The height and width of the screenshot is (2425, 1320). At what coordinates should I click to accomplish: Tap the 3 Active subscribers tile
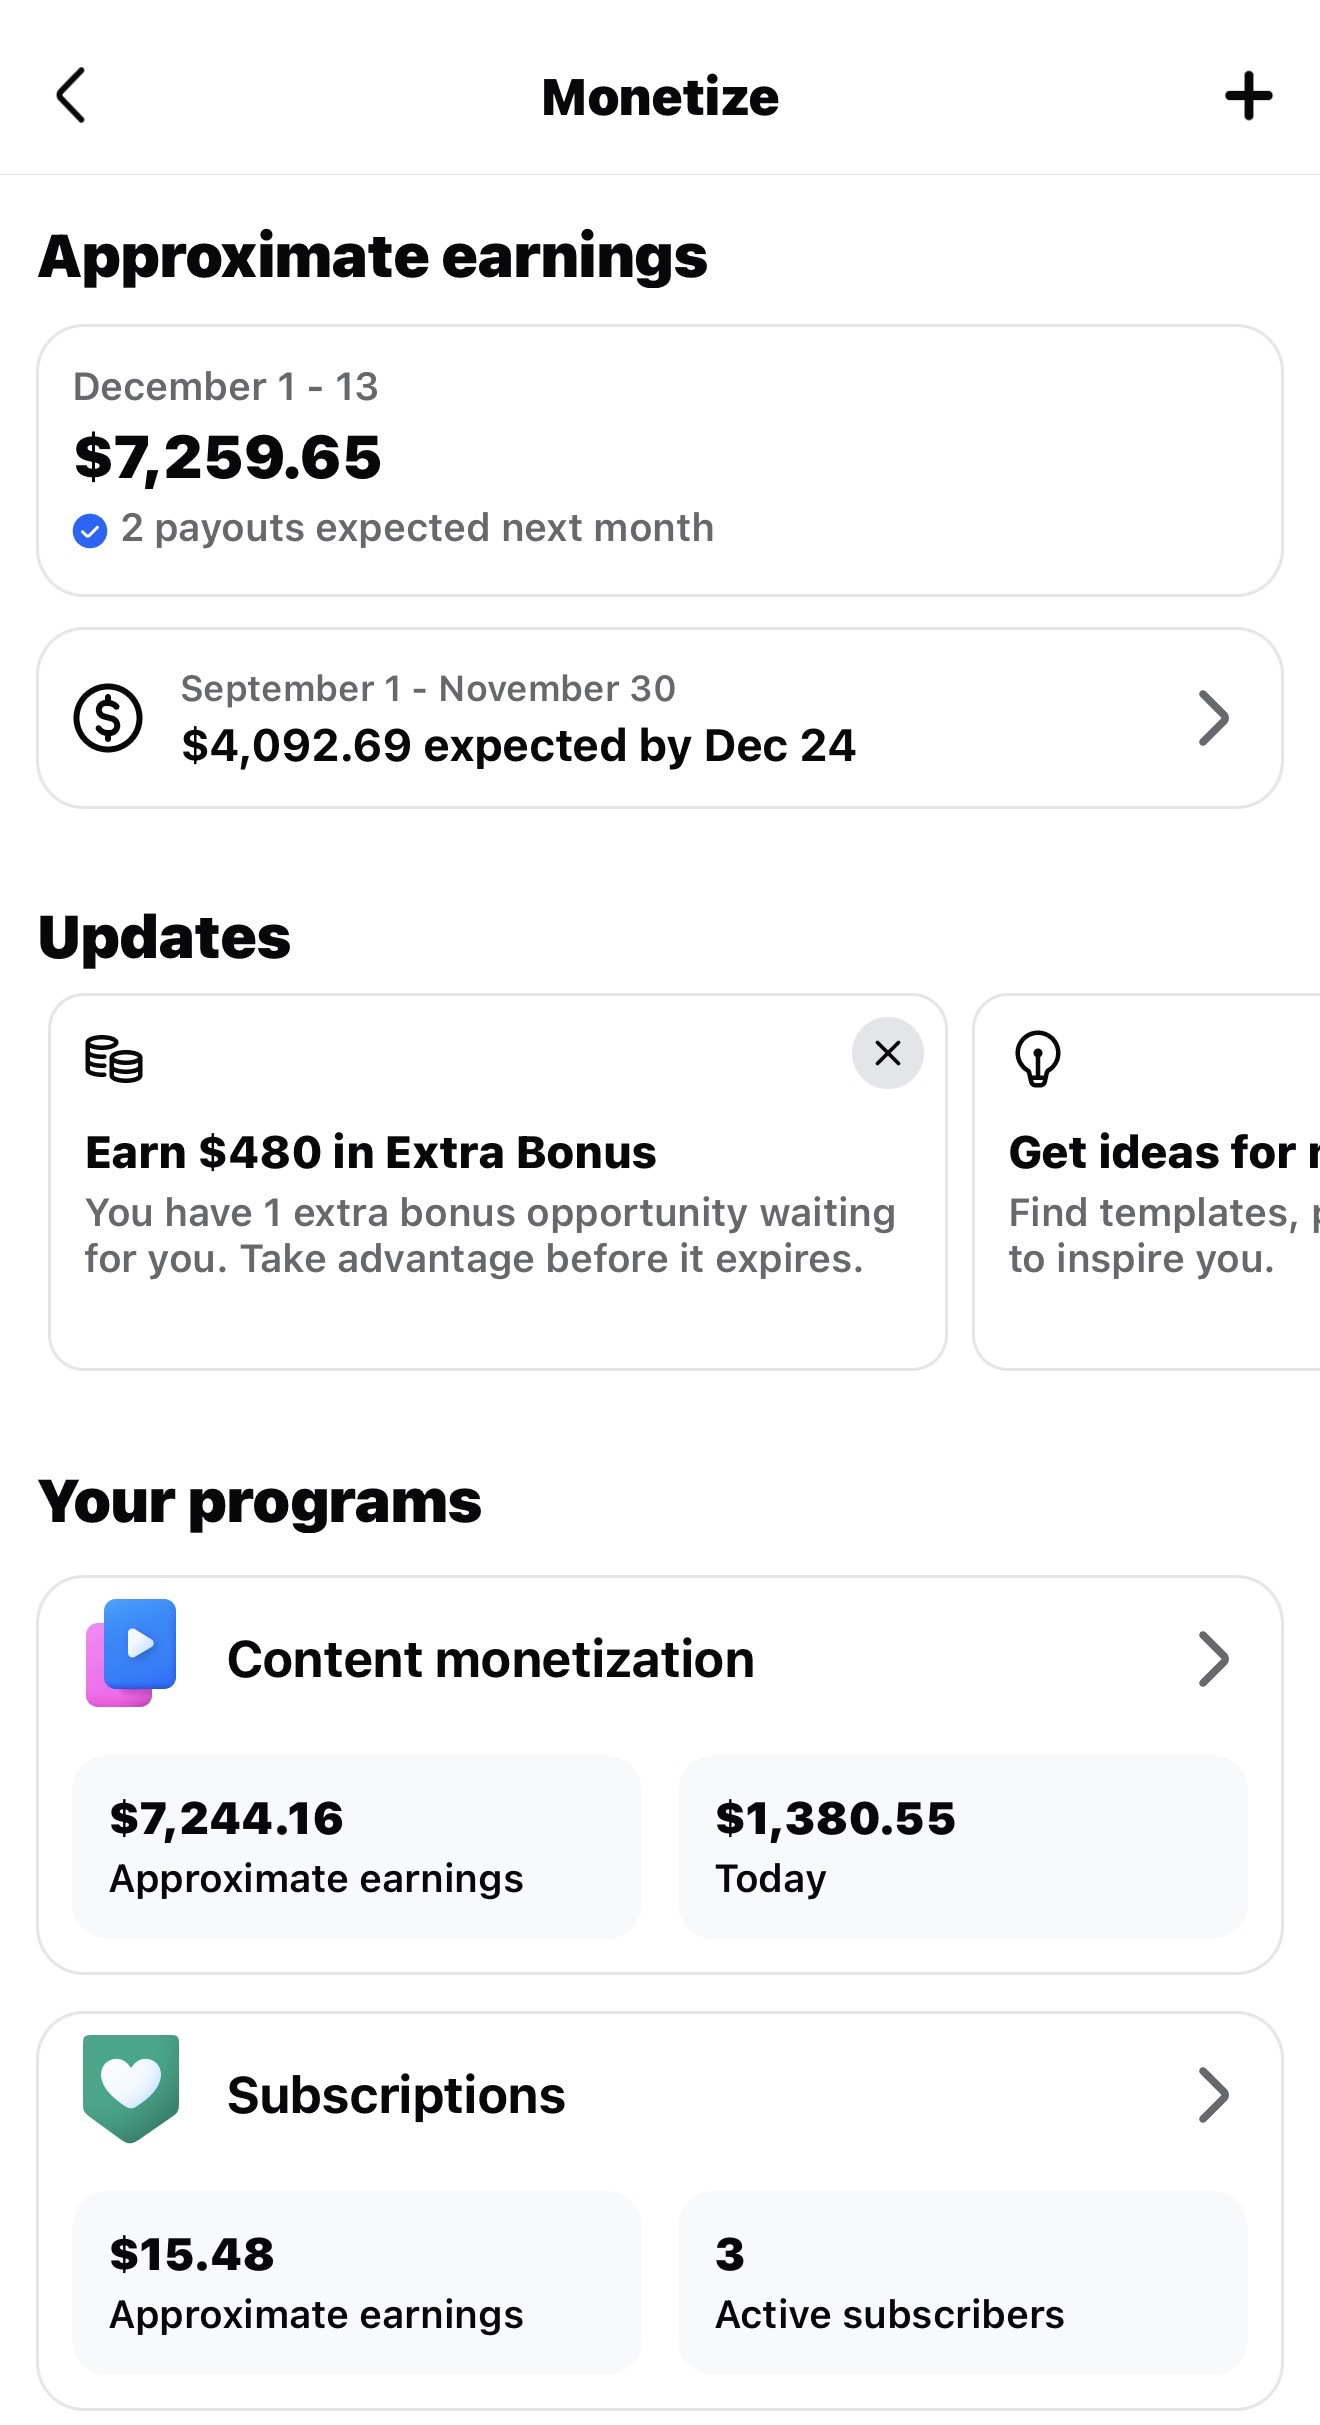[962, 2282]
